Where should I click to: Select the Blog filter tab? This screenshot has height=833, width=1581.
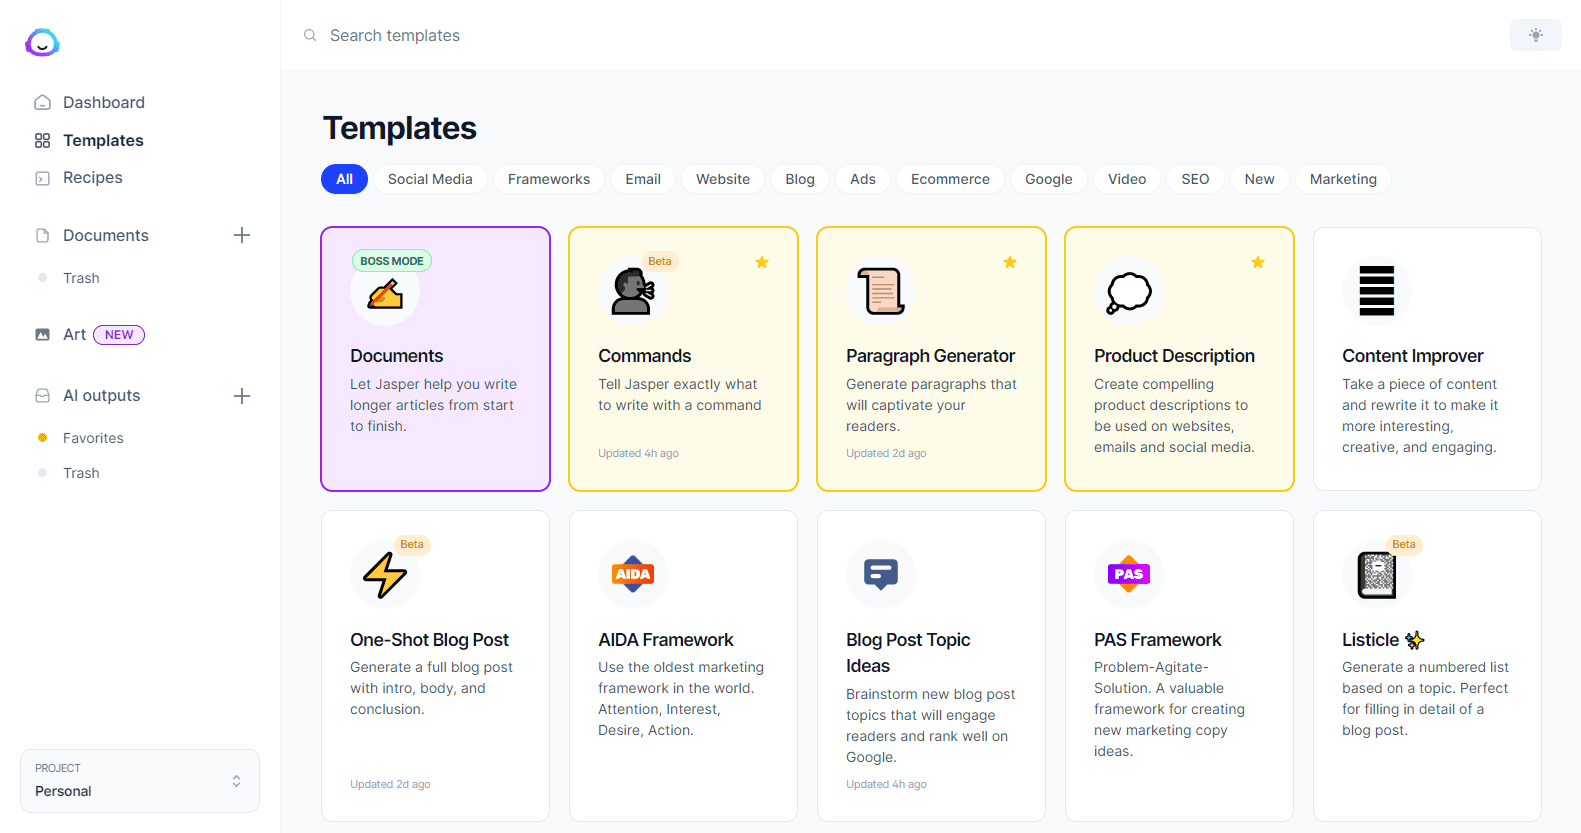(x=800, y=179)
